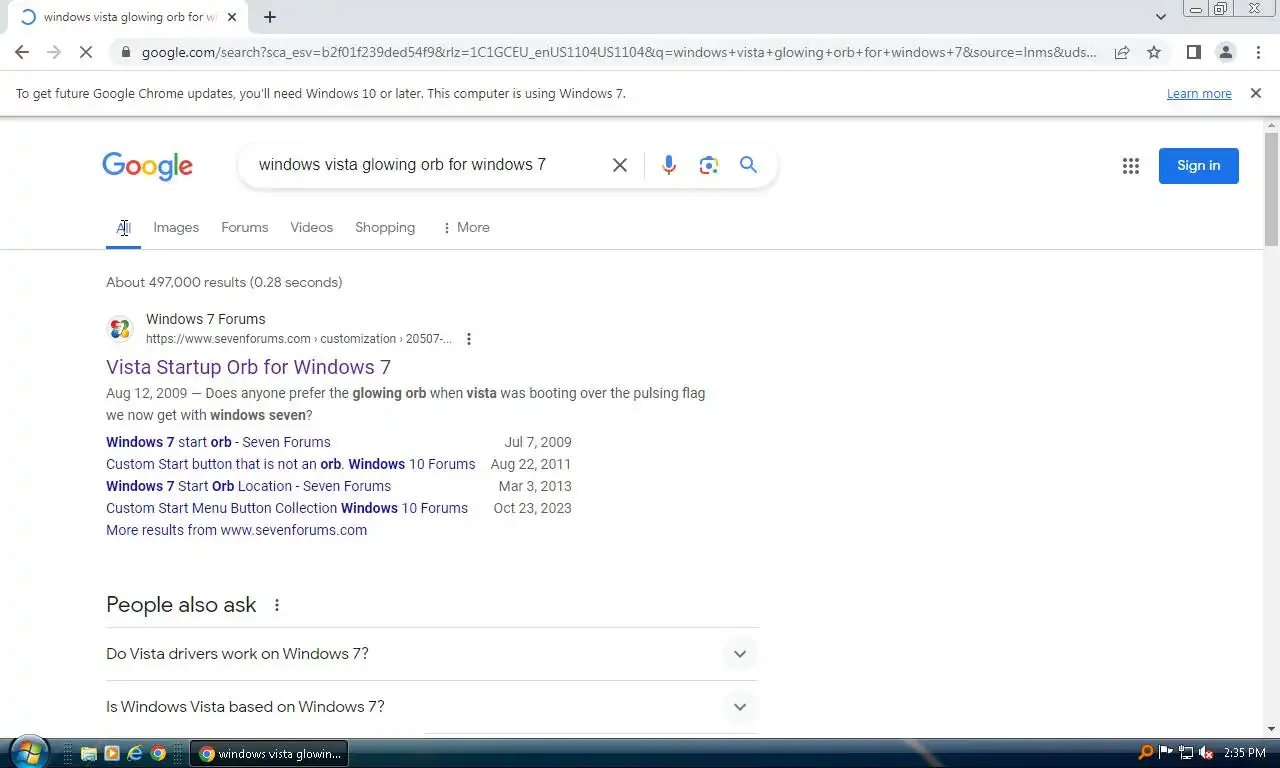Select the Chrome window taskbar button
Viewport: 1280px width, 768px height.
[270, 754]
